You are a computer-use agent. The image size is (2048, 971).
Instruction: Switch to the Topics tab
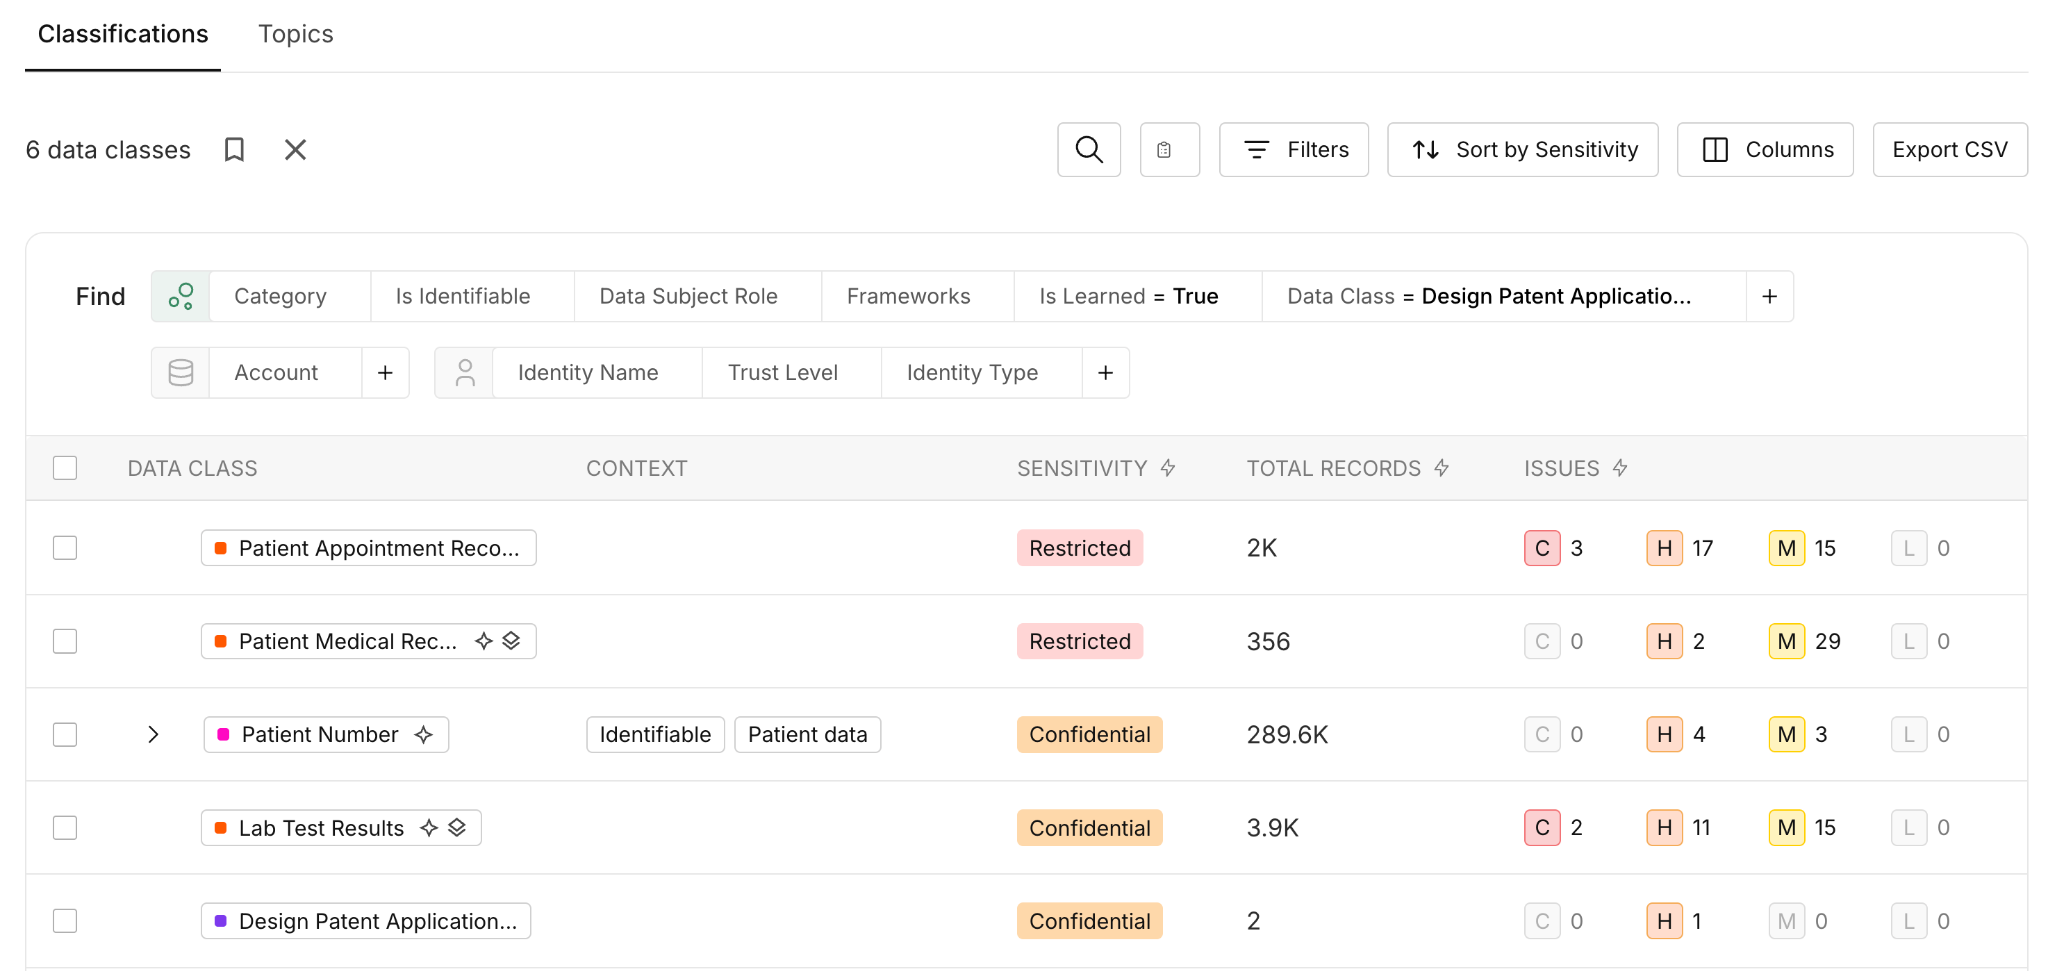[296, 34]
